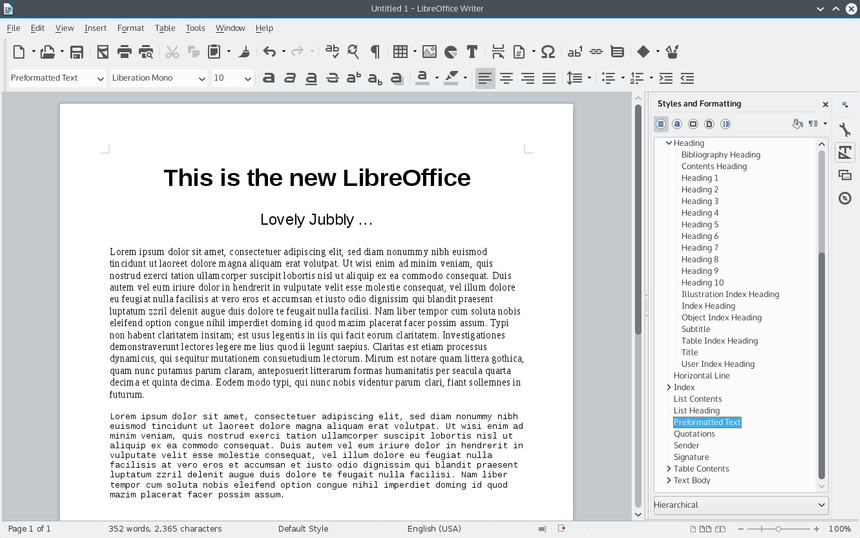Select the Quotations style
This screenshot has width=860, height=538.
point(694,434)
